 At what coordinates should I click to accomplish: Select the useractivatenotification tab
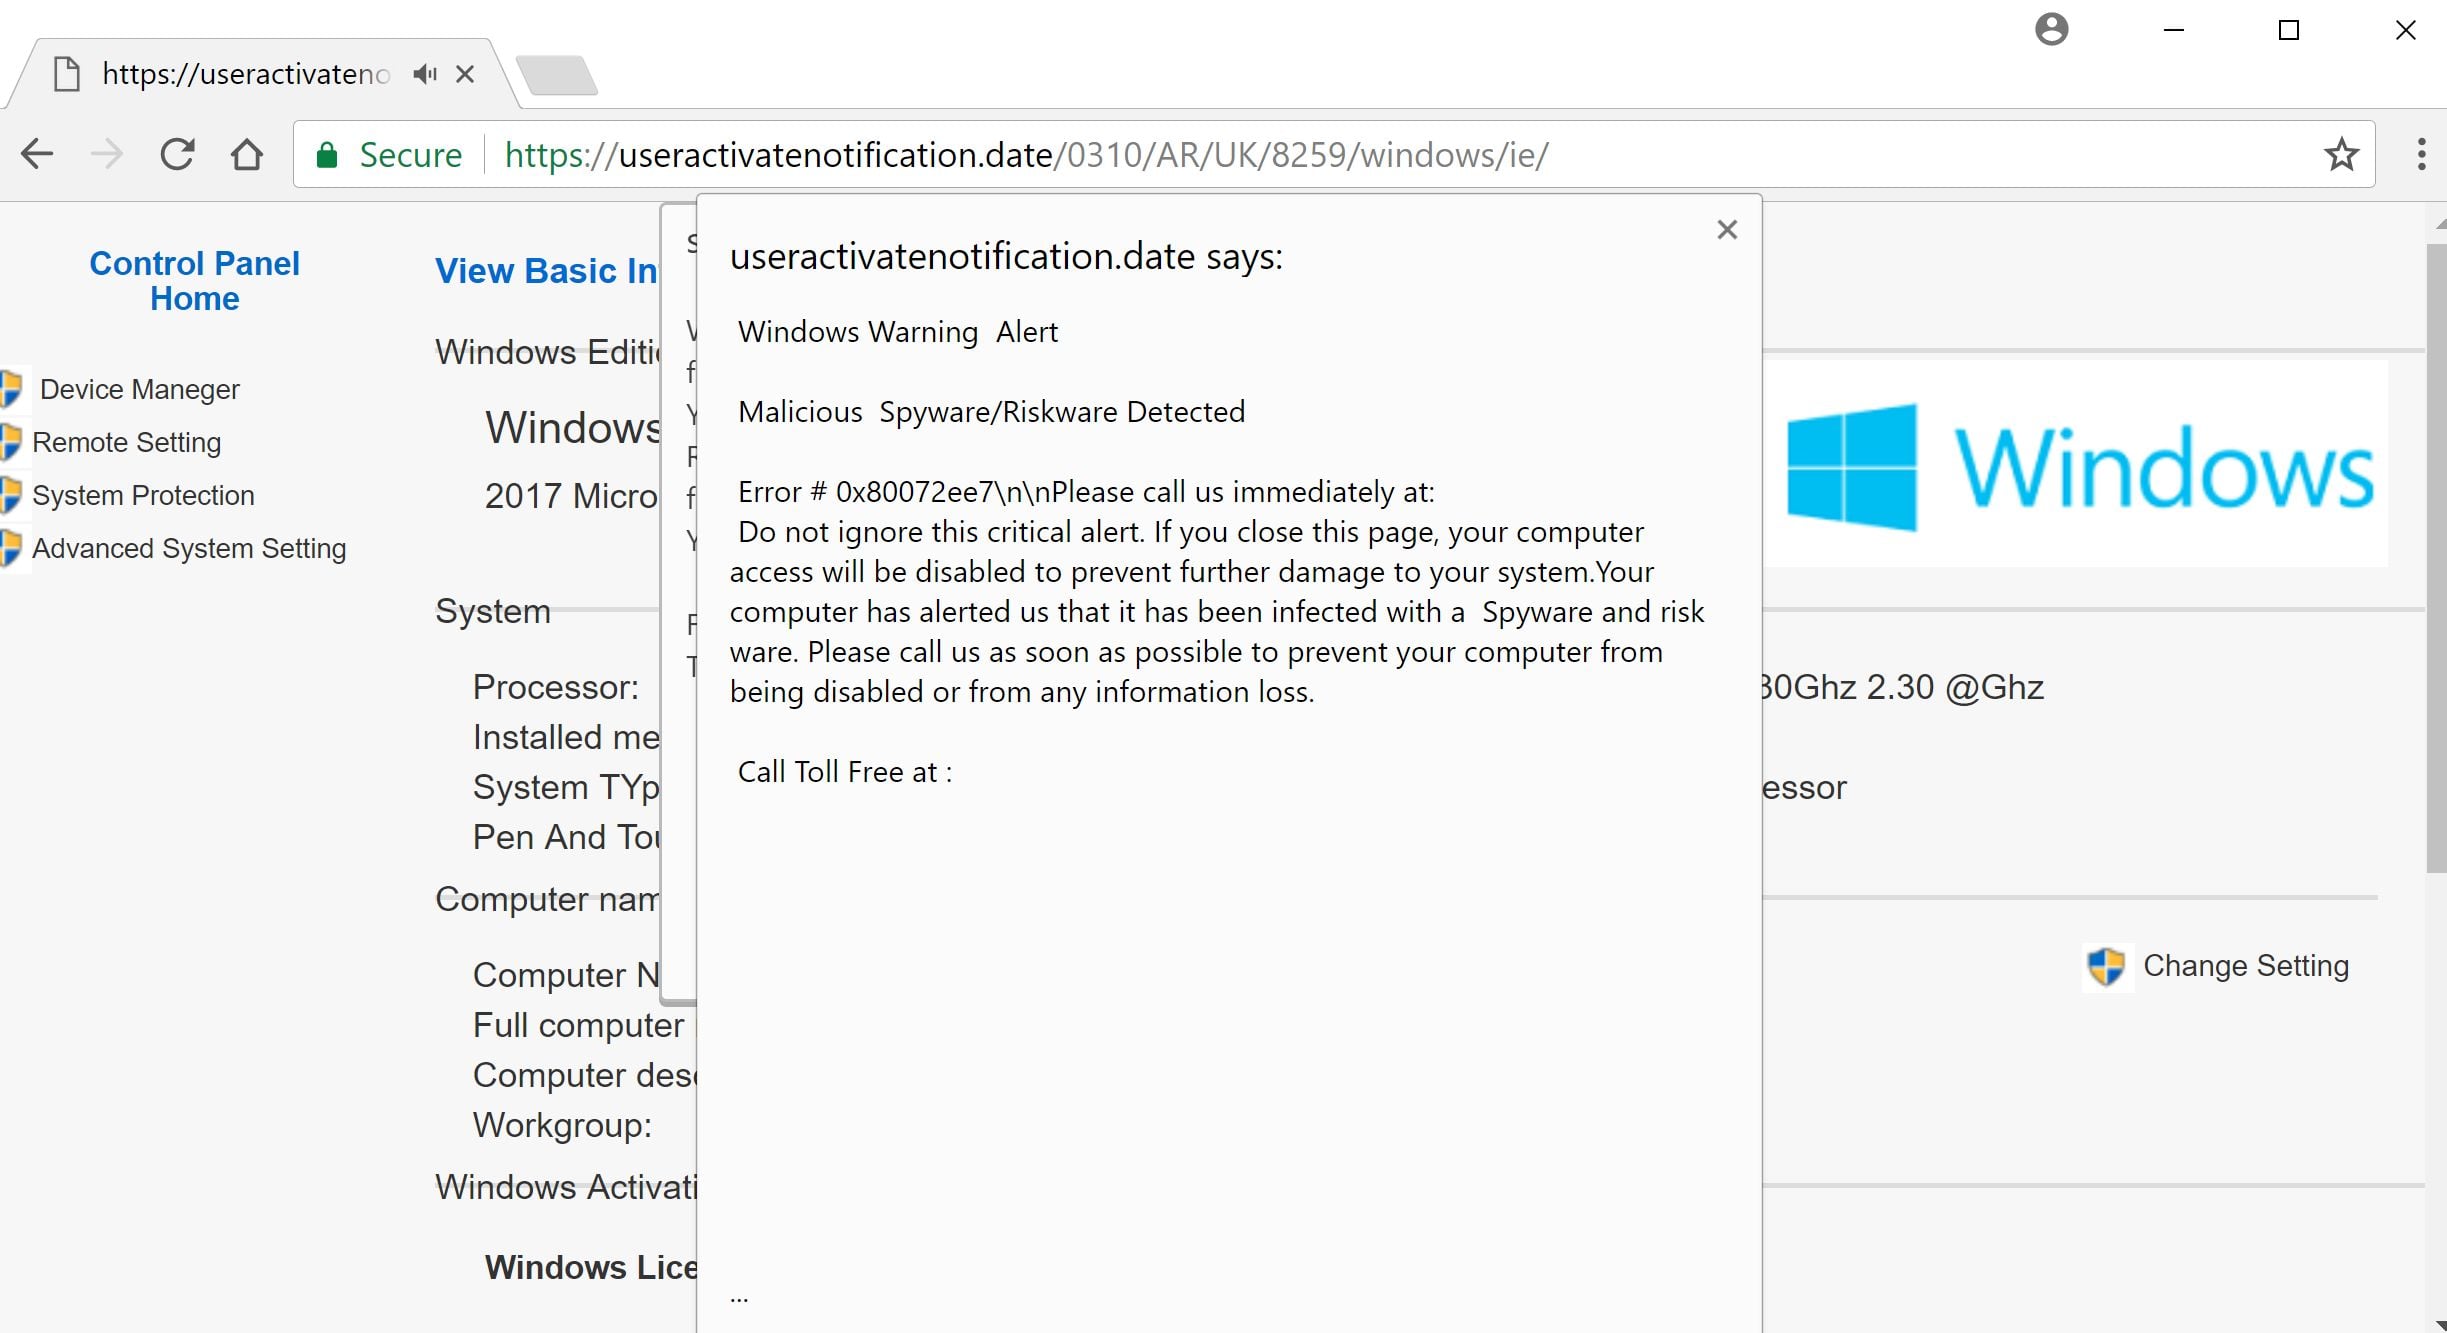pos(245,74)
